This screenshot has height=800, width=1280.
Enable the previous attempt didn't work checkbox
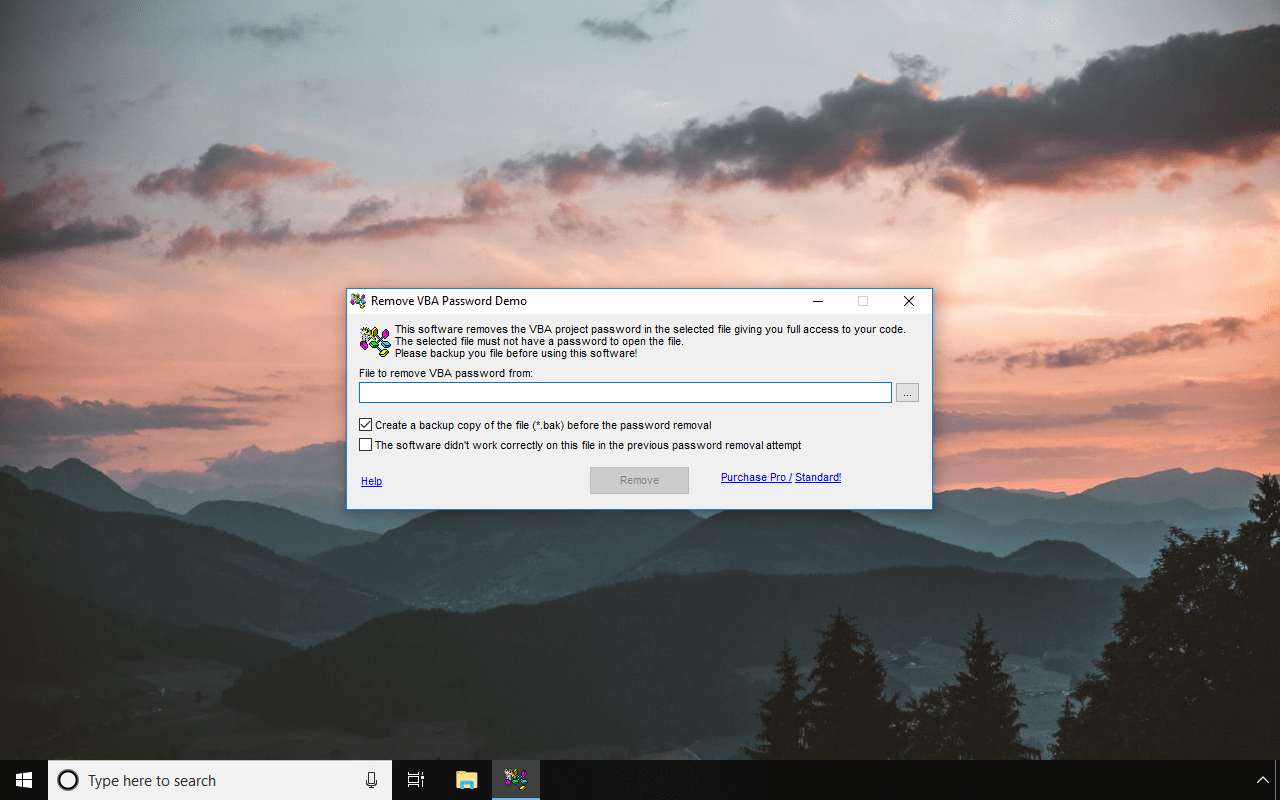click(366, 445)
